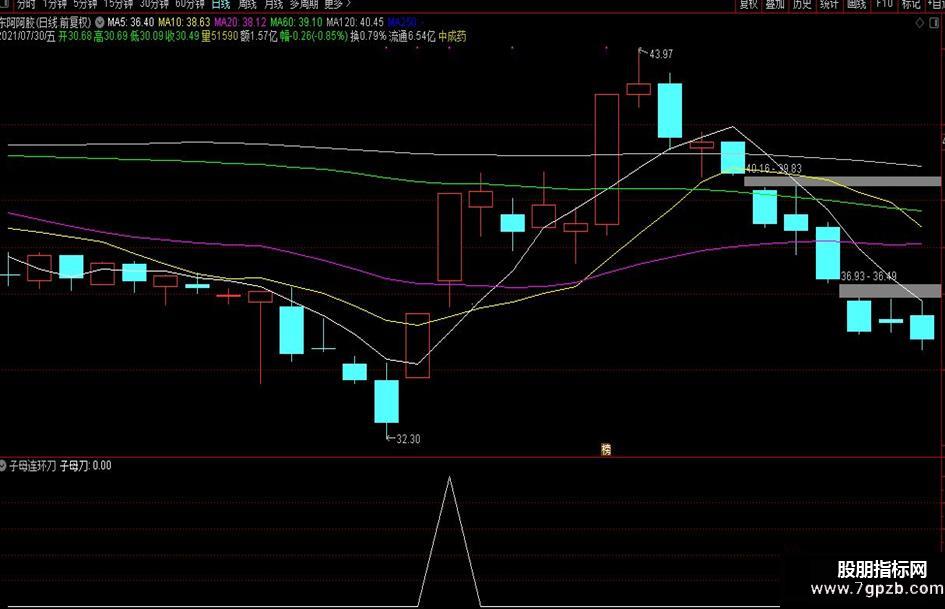Activate the 画线 drawing tool
The width and height of the screenshot is (945, 609).
pyautogui.click(x=856, y=4)
